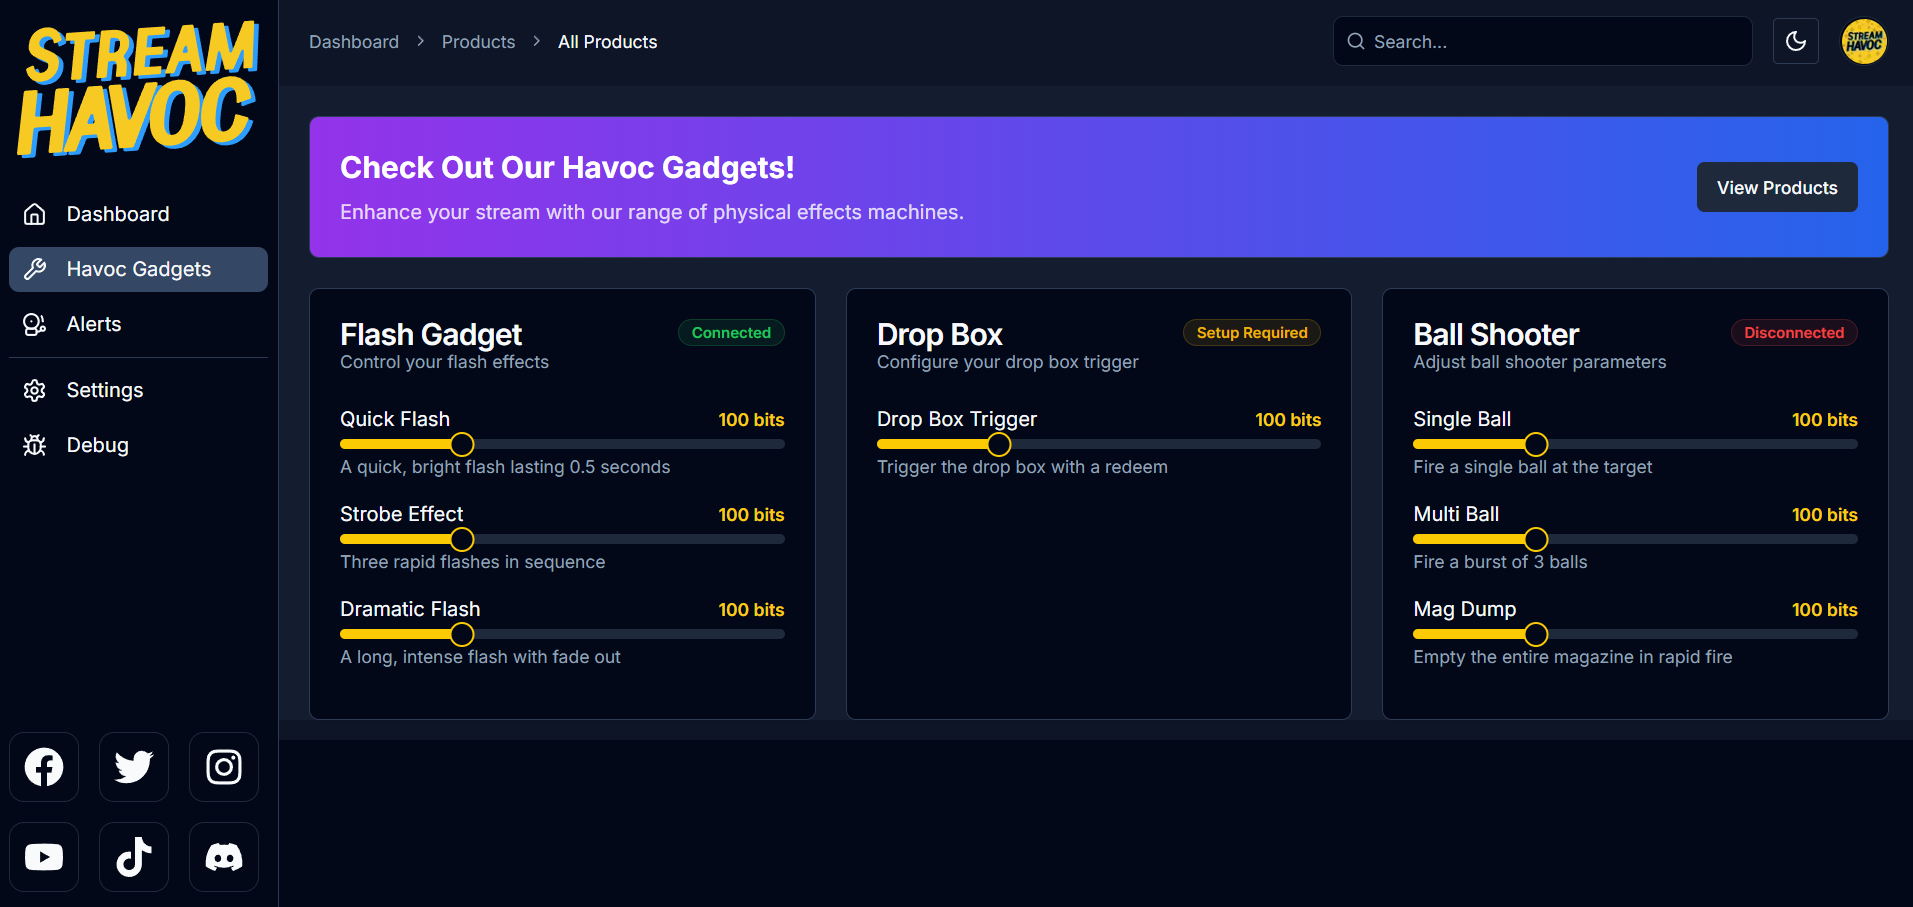This screenshot has height=907, width=1913.
Task: Click 'Check Out Our Havoc Gadgets!' banner heading
Action: click(567, 167)
